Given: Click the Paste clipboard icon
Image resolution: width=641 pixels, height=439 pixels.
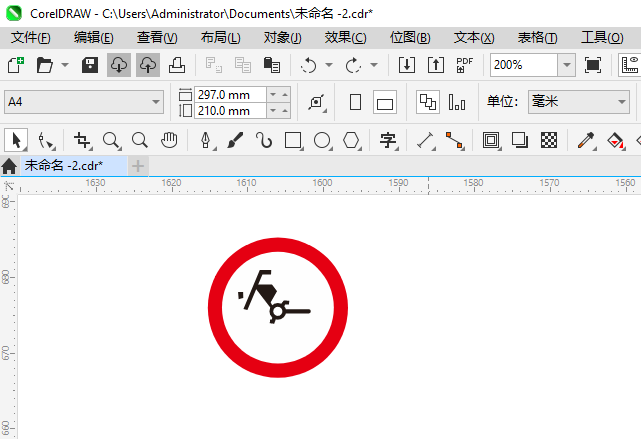Looking at the screenshot, I should click(272, 65).
